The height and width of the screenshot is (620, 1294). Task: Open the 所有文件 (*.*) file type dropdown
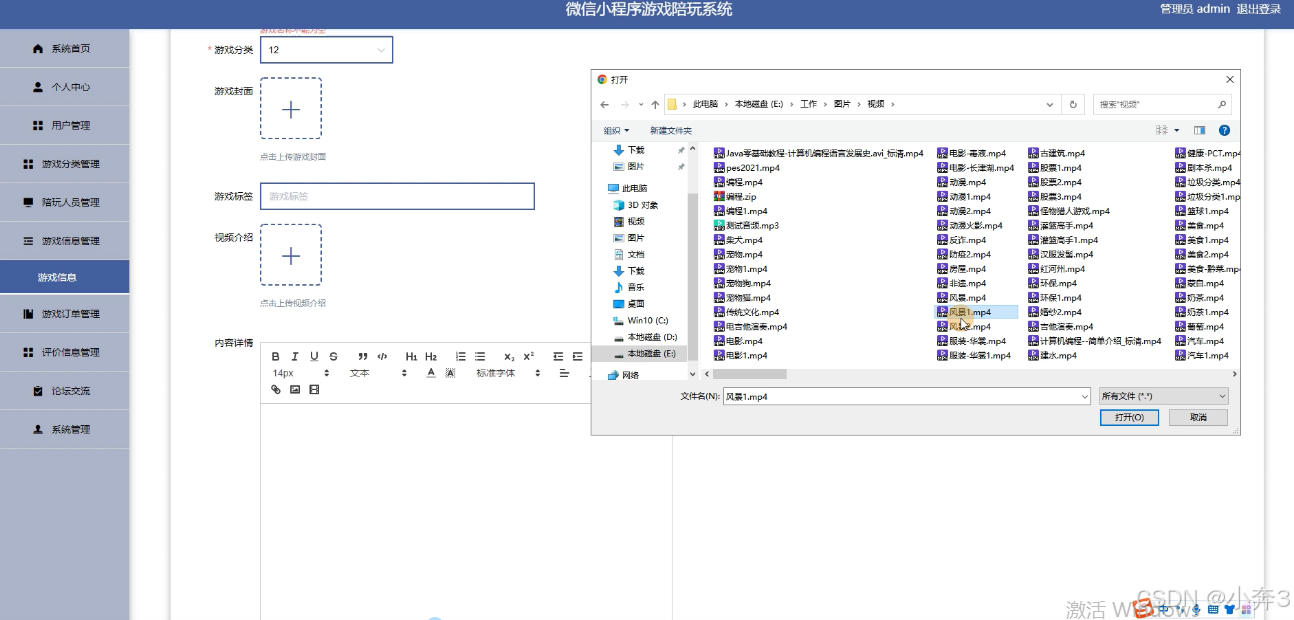click(x=1163, y=396)
